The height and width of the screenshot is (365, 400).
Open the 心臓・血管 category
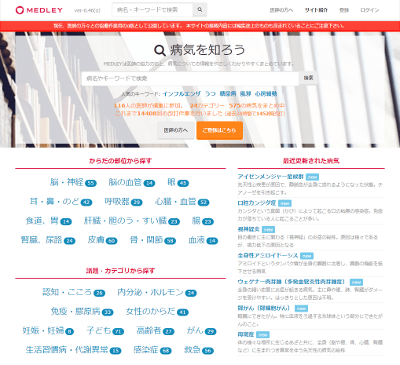click(182, 202)
